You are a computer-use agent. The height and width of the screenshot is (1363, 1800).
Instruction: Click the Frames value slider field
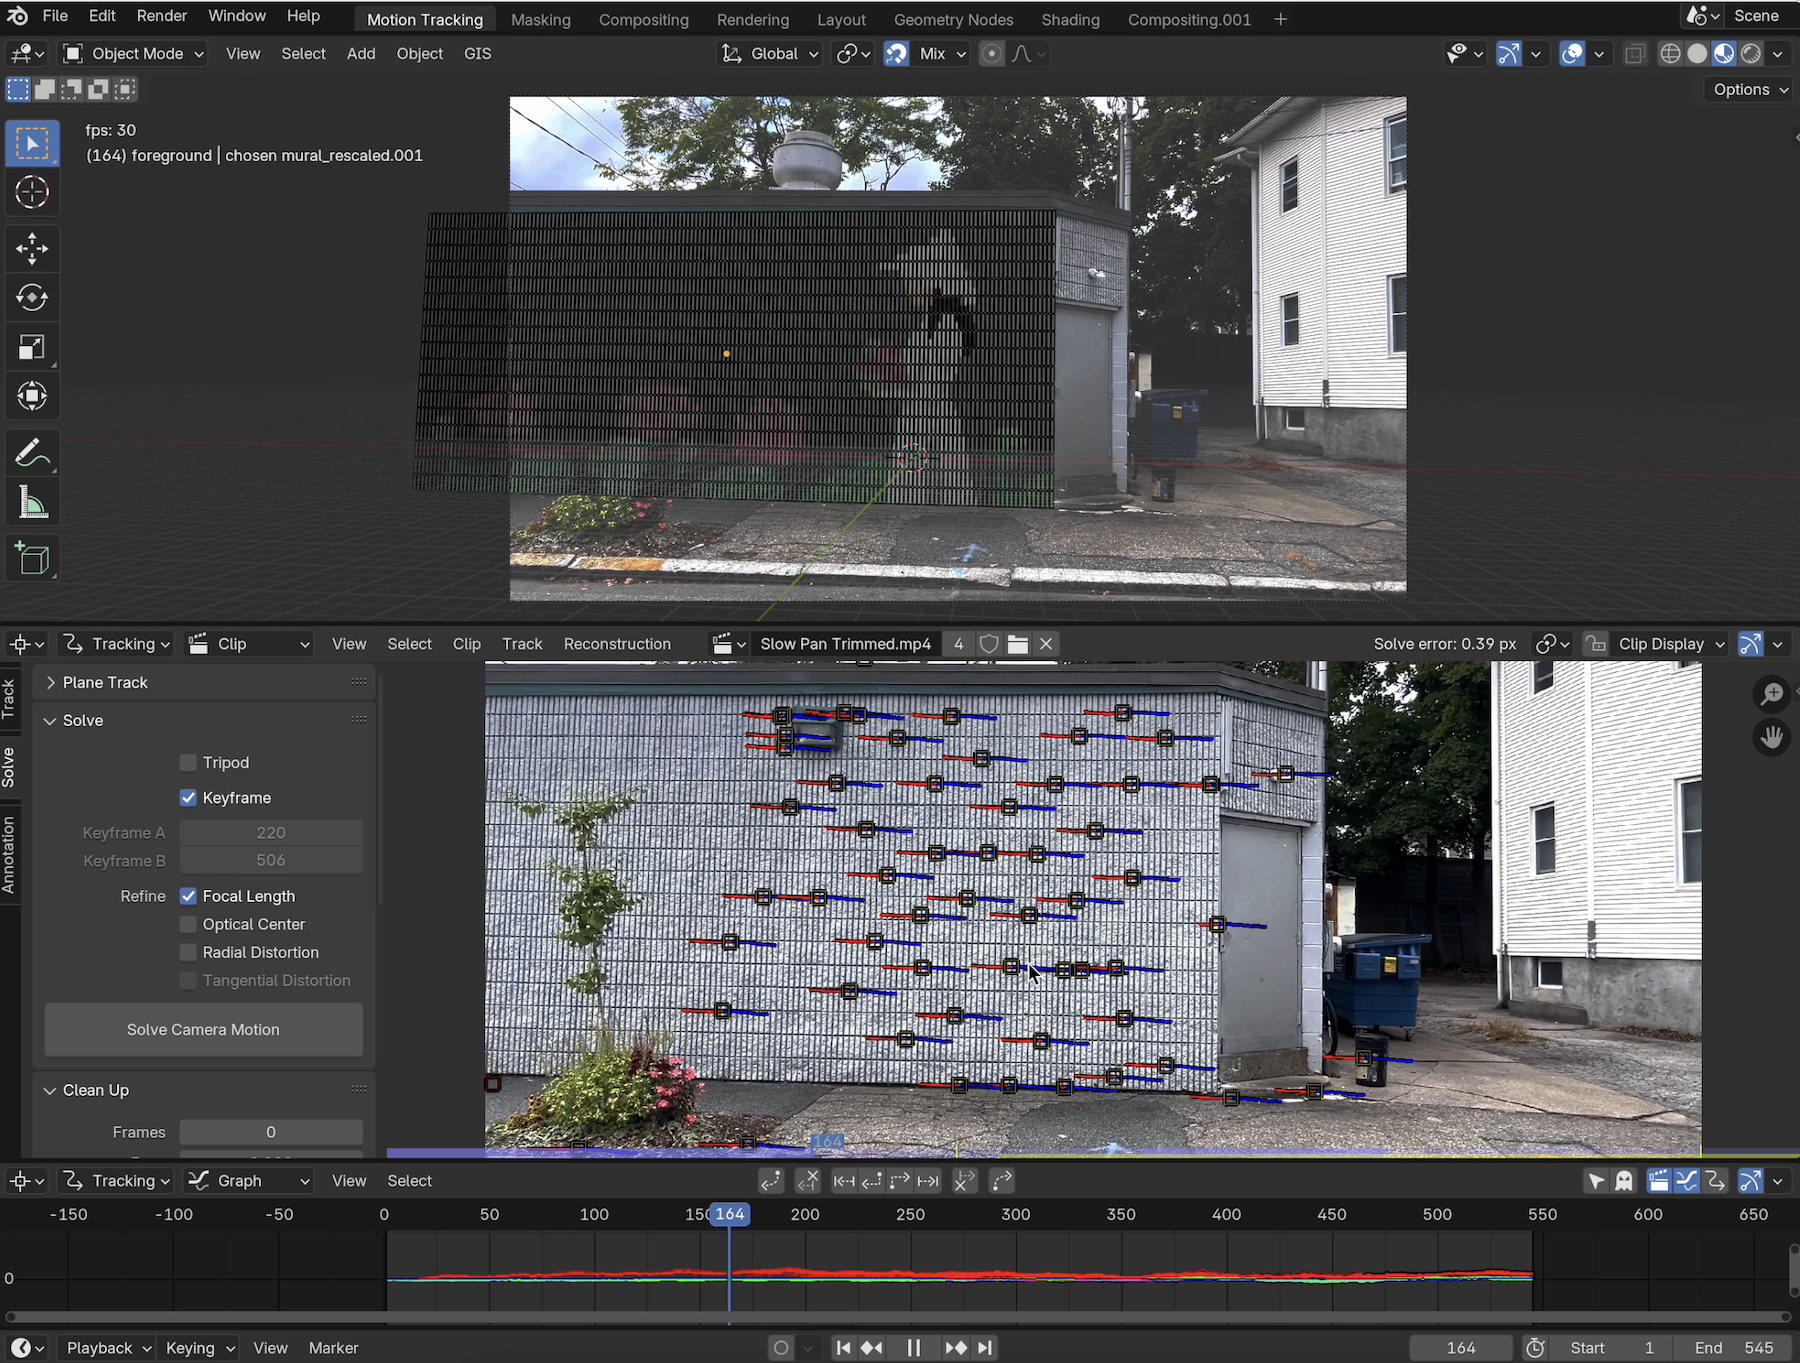tap(271, 1132)
